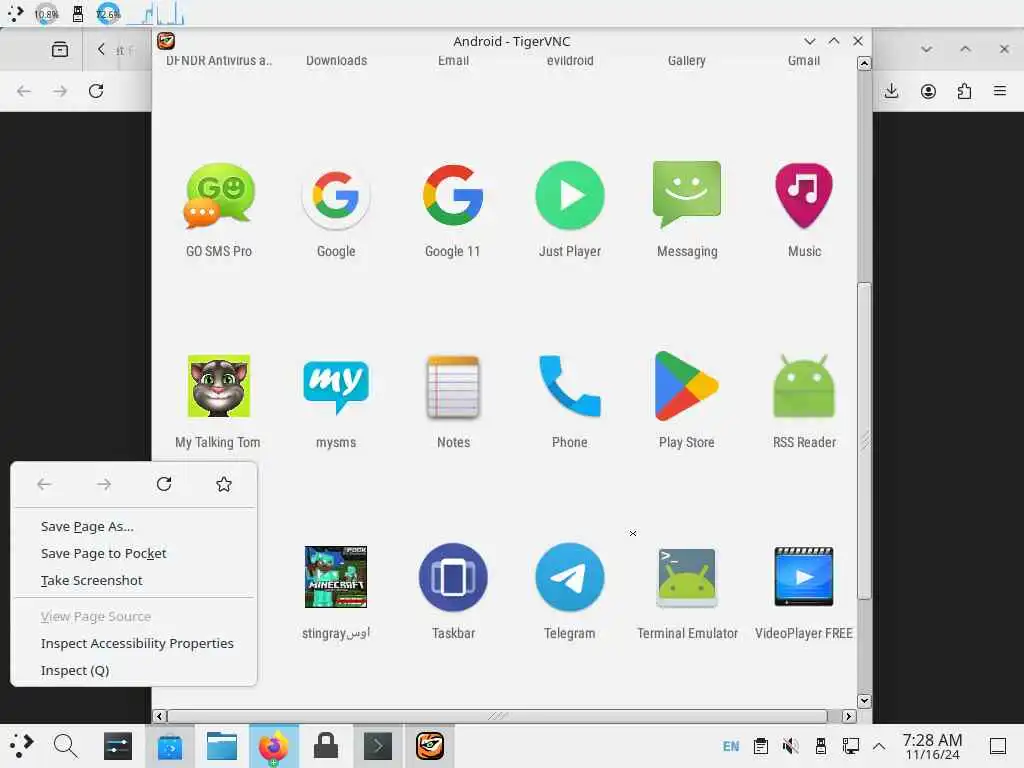
Task: Open the Email app label
Action: click(453, 60)
